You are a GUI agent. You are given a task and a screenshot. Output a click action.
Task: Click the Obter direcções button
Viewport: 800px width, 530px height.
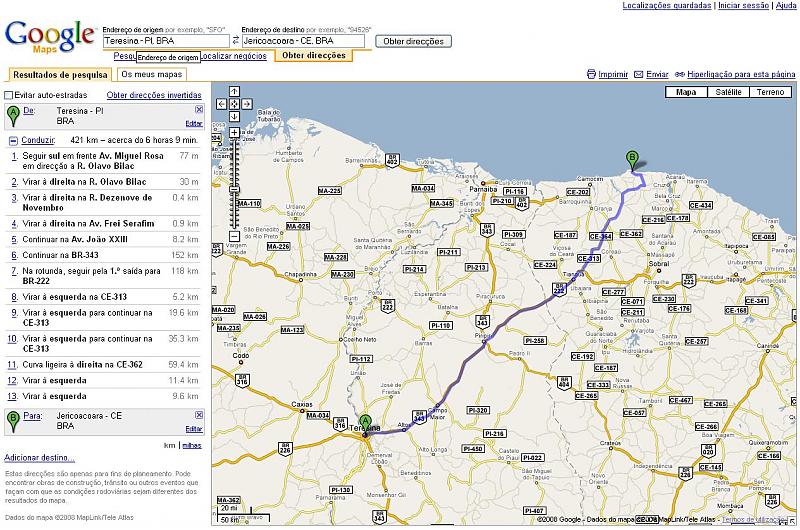[x=413, y=41]
